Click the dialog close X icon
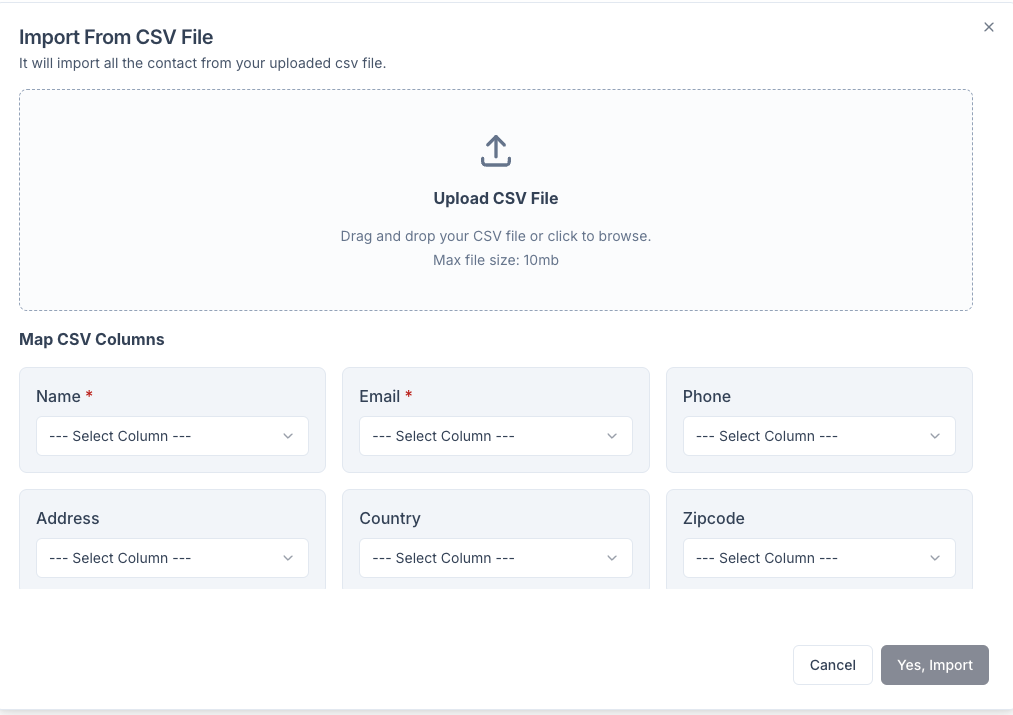 pos(989,27)
